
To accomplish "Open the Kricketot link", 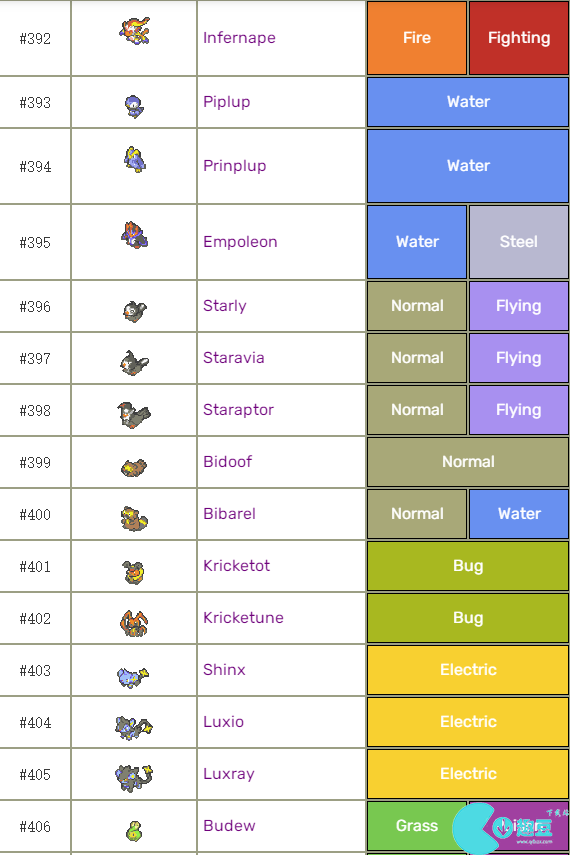I will click(x=236, y=565).
